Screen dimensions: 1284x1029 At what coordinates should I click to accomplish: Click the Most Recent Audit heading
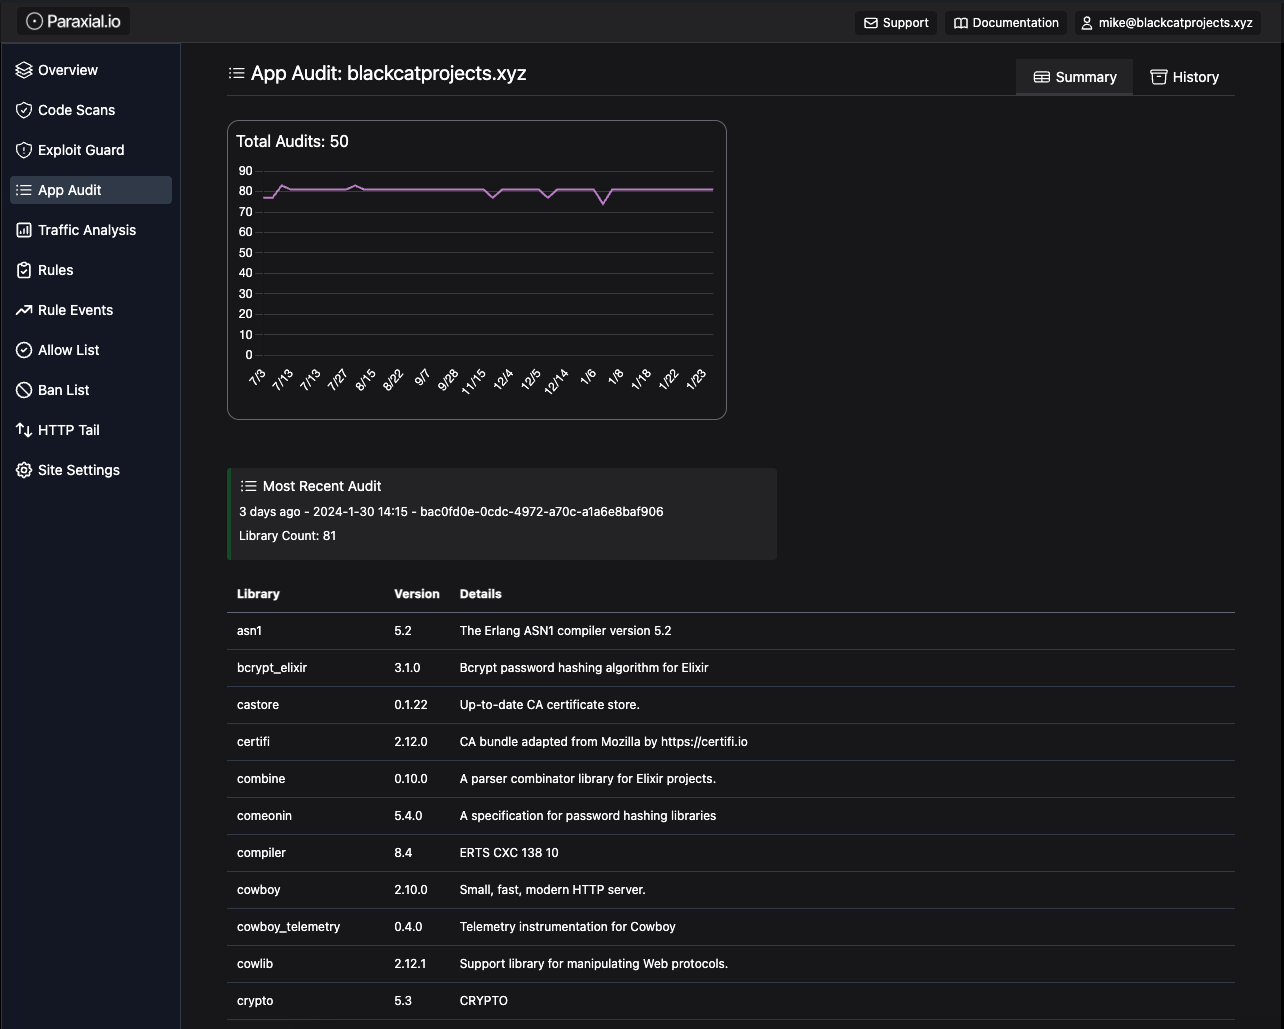[x=322, y=486]
